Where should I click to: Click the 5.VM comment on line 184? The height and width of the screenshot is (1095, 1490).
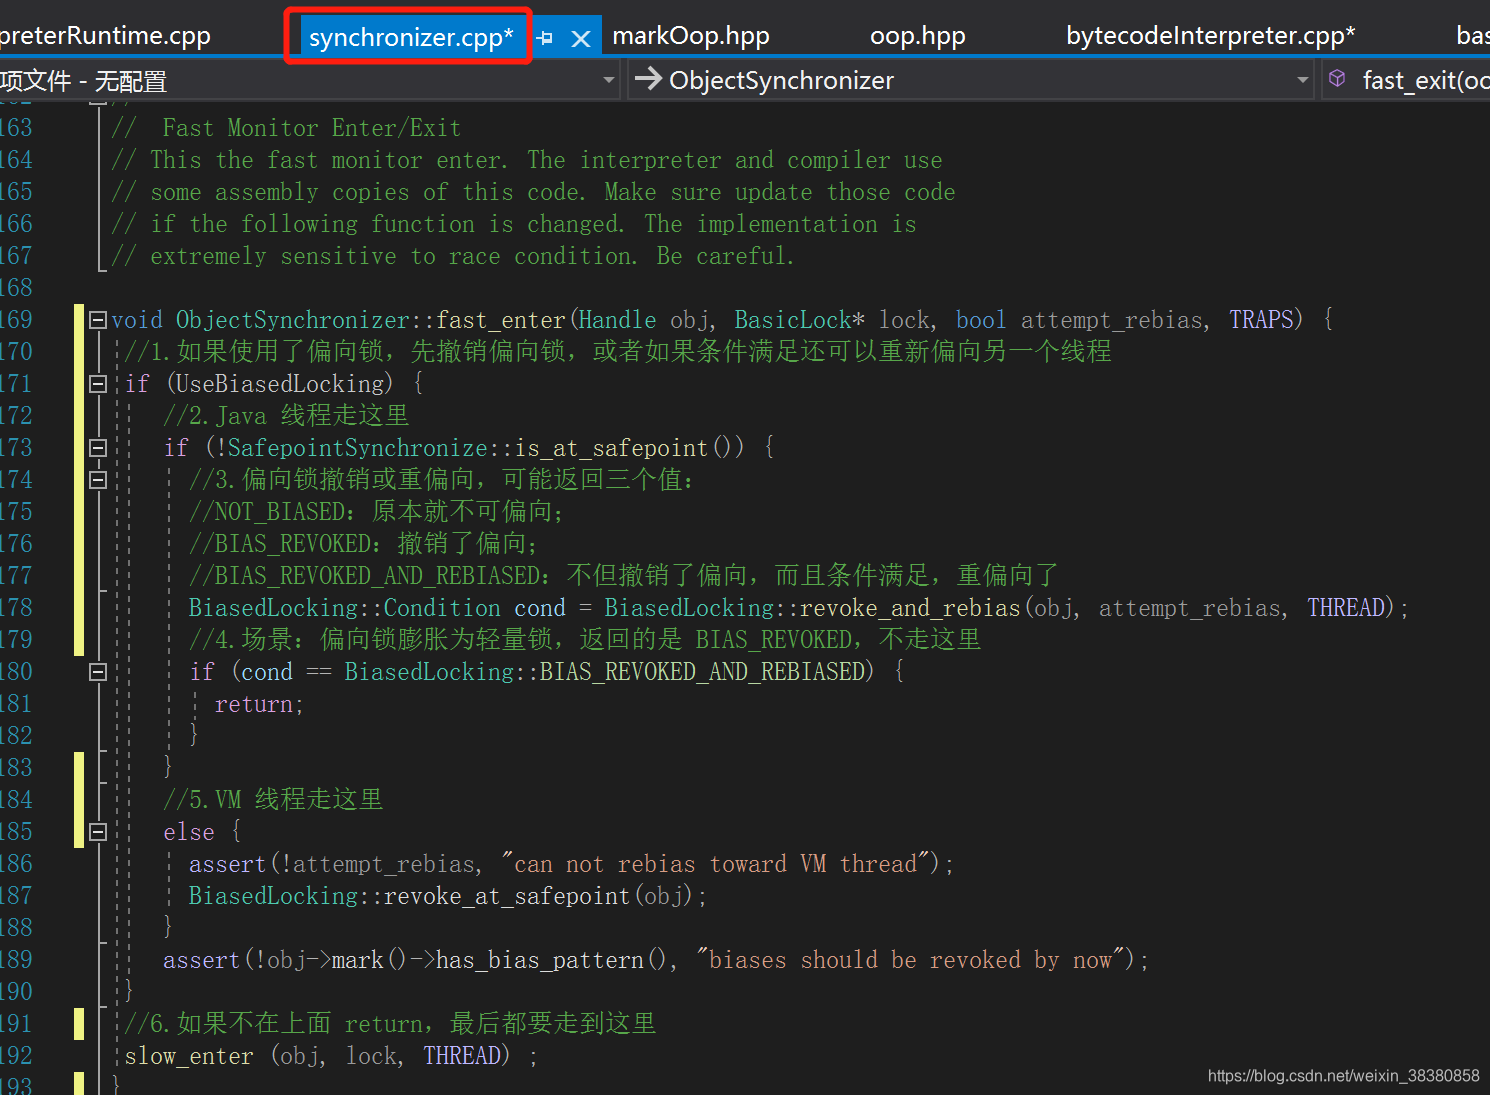tap(273, 800)
